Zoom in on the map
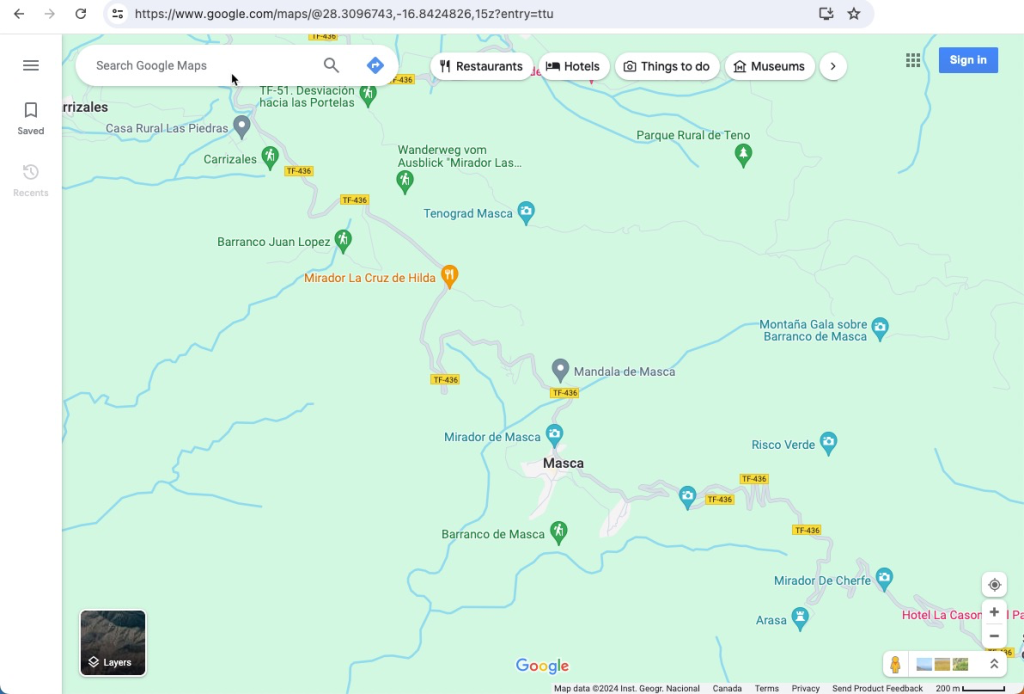This screenshot has height=694, width=1024. pos(994,612)
